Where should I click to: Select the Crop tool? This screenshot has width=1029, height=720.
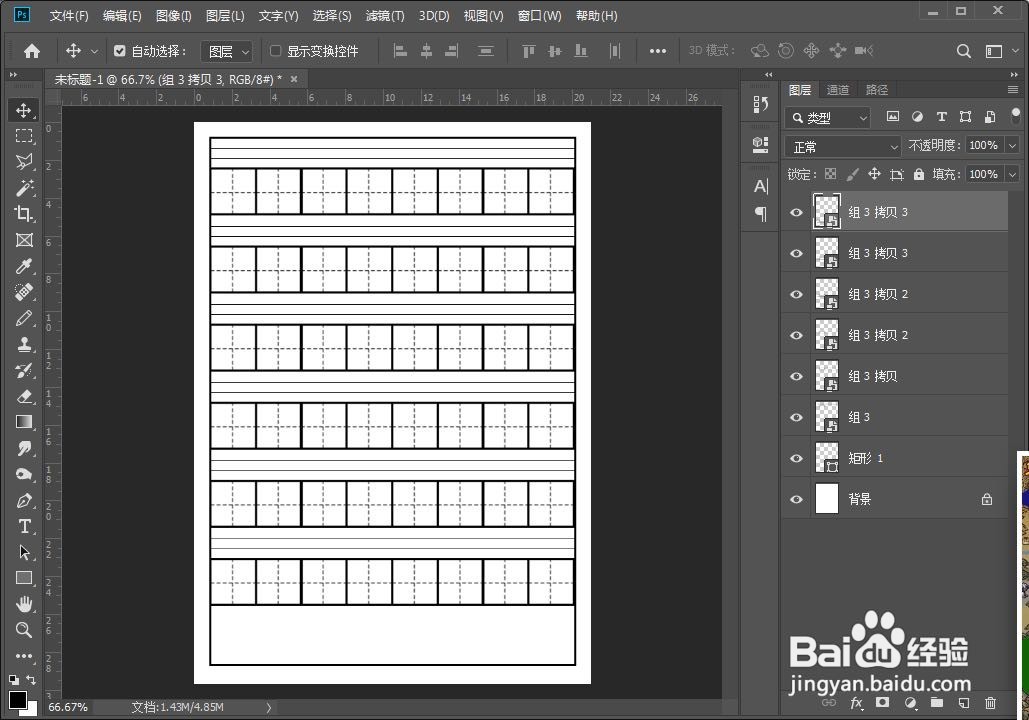tap(24, 213)
